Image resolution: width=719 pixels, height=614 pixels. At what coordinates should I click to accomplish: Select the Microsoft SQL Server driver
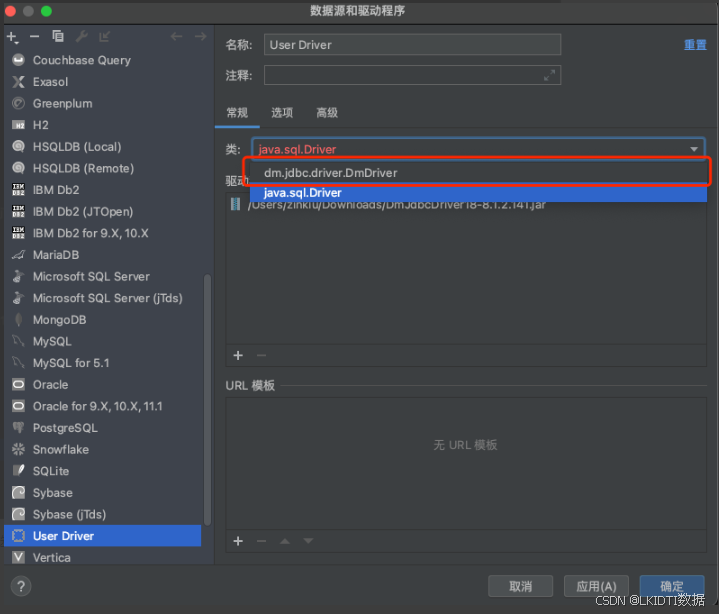point(103,276)
